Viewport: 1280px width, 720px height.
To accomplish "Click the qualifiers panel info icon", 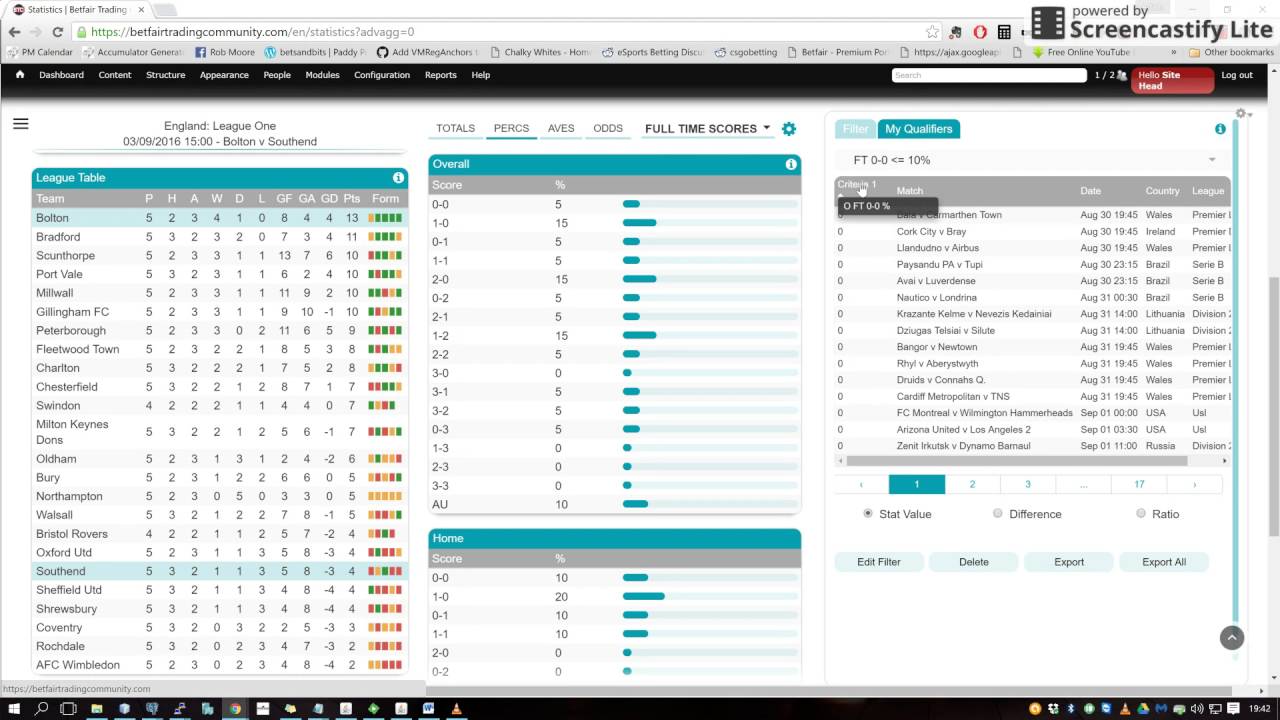I will (x=1220, y=129).
